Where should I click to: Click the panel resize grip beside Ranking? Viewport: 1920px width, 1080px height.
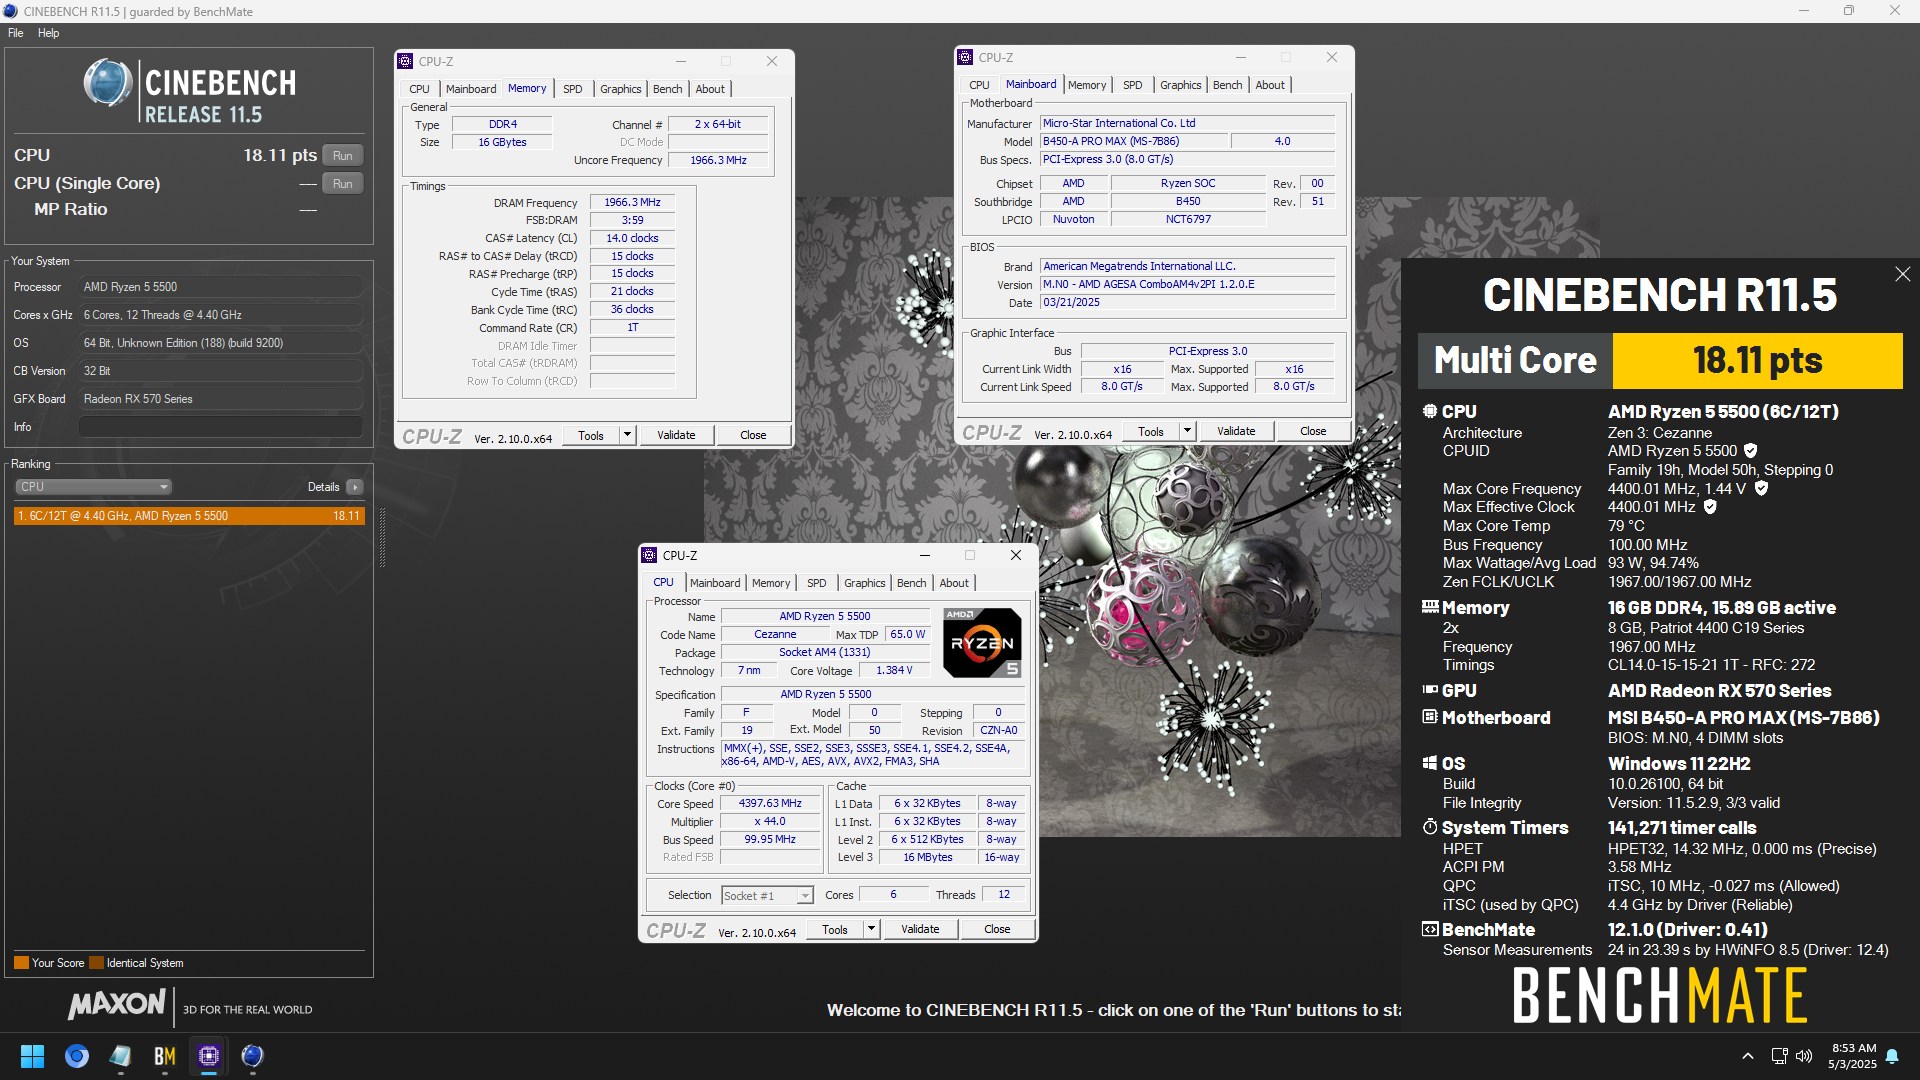click(x=382, y=538)
